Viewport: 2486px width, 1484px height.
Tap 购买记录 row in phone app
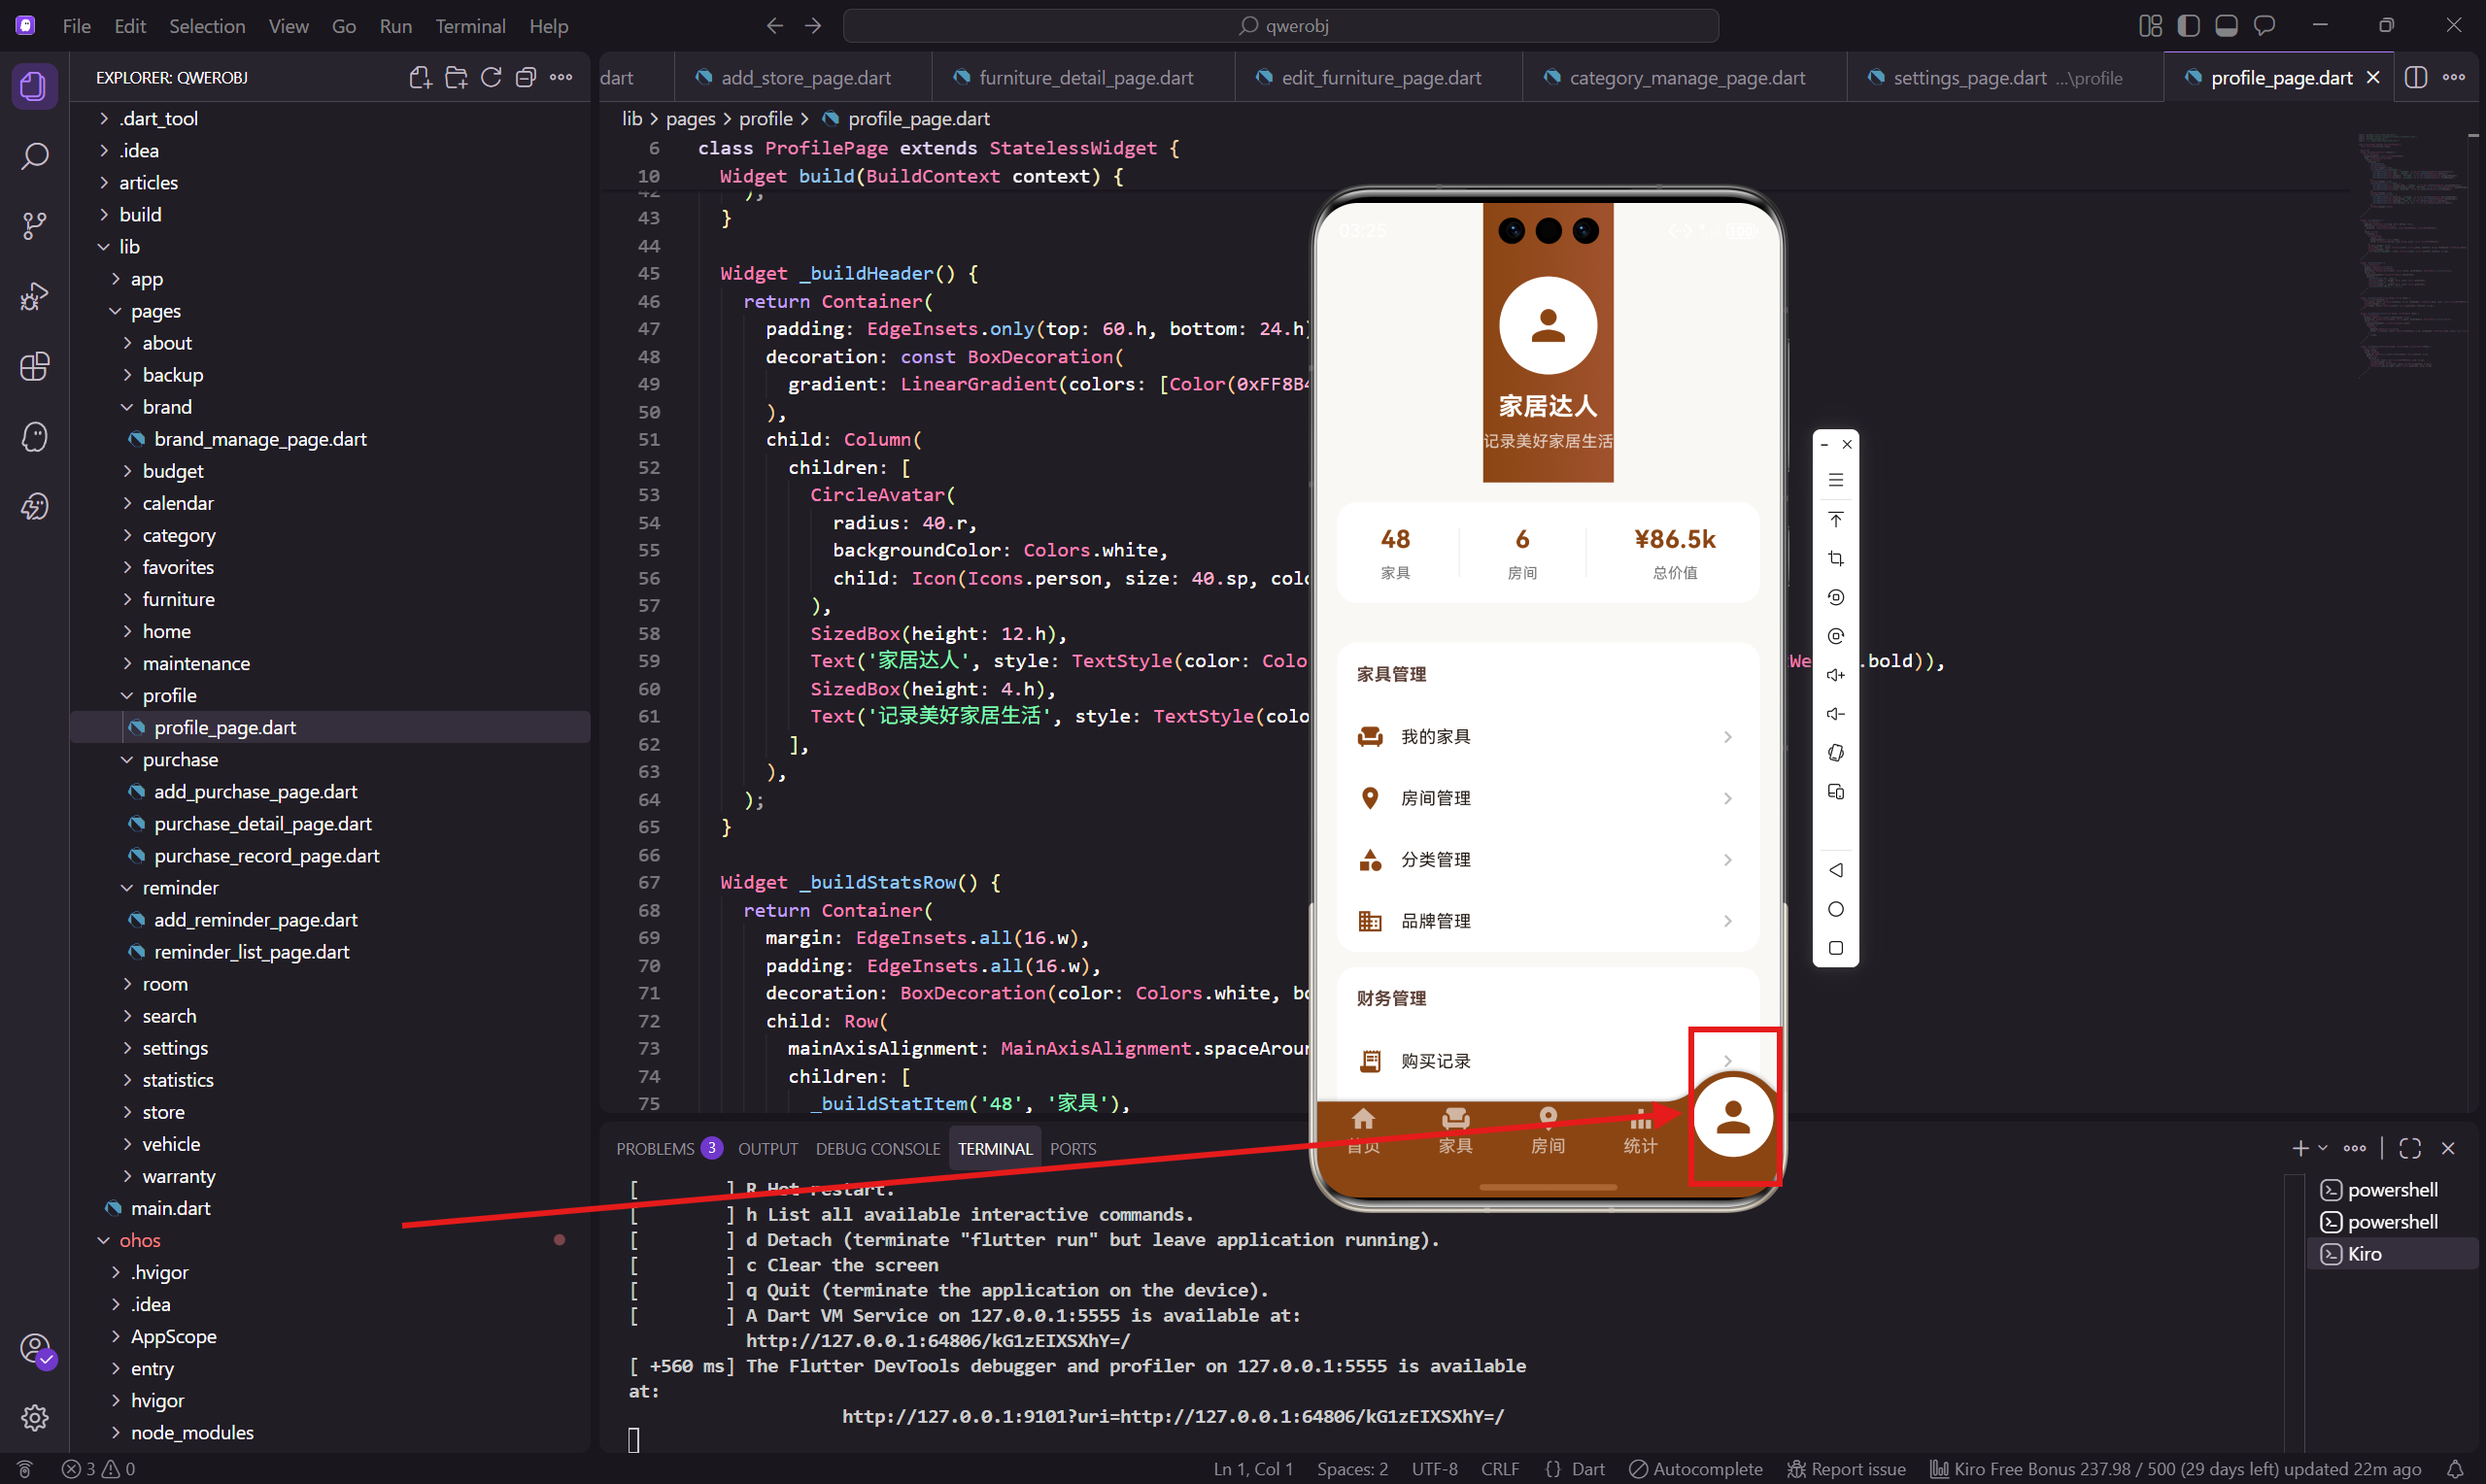pos(1547,1061)
